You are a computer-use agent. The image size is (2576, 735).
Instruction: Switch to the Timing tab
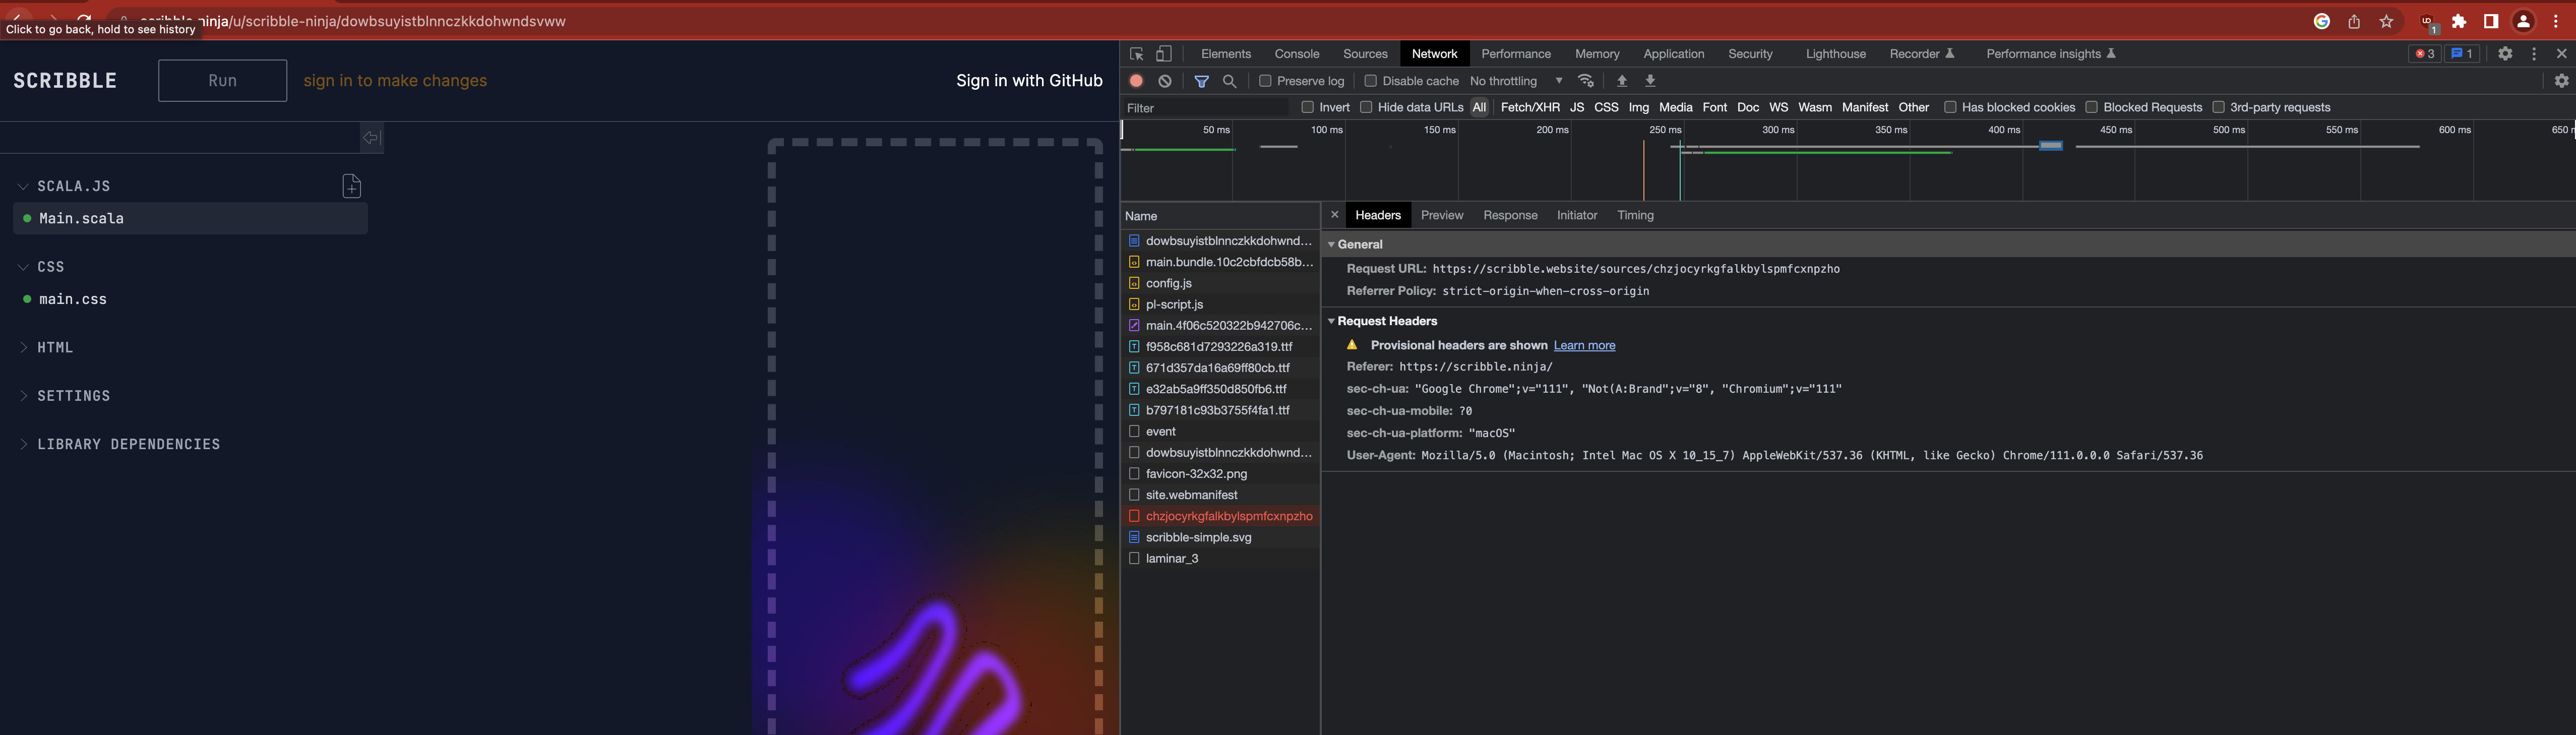(x=1635, y=214)
